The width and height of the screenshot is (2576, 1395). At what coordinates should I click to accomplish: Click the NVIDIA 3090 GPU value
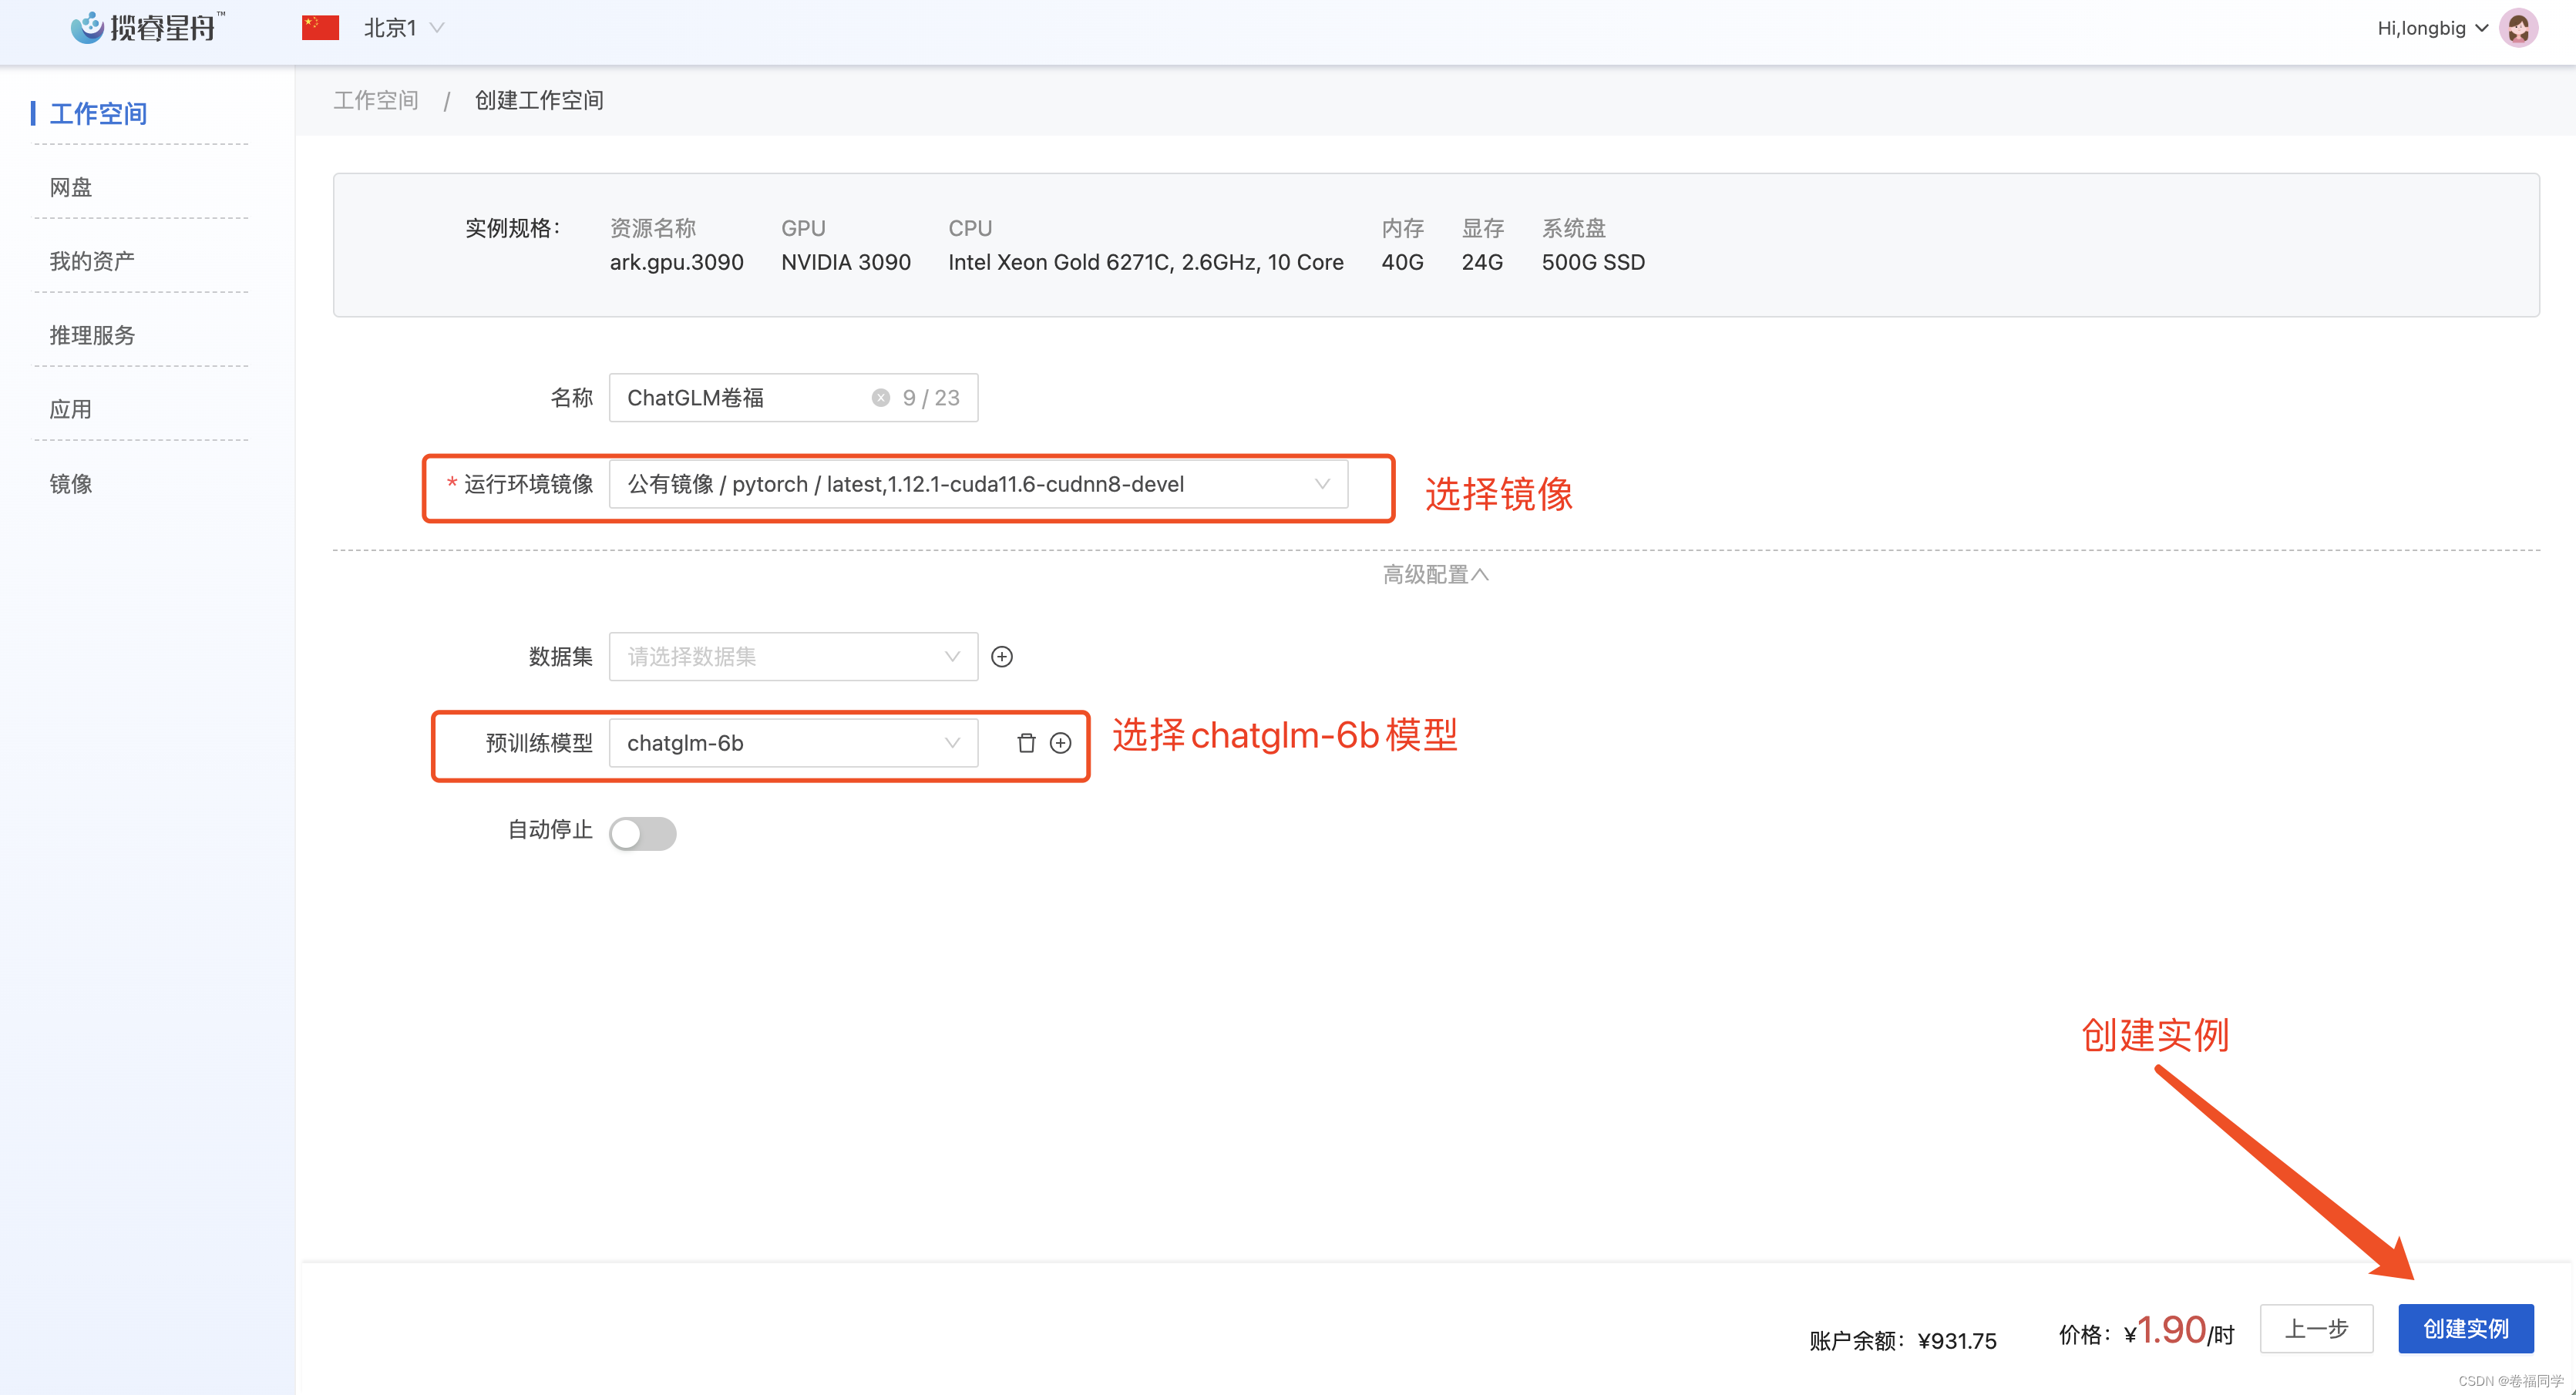(x=845, y=262)
